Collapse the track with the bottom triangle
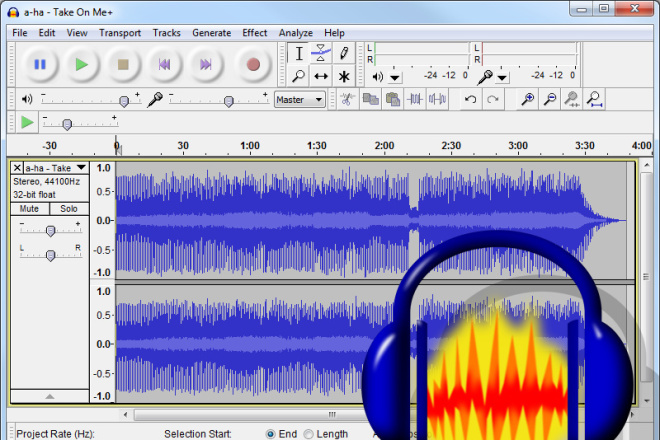The image size is (660, 440). click(x=50, y=396)
